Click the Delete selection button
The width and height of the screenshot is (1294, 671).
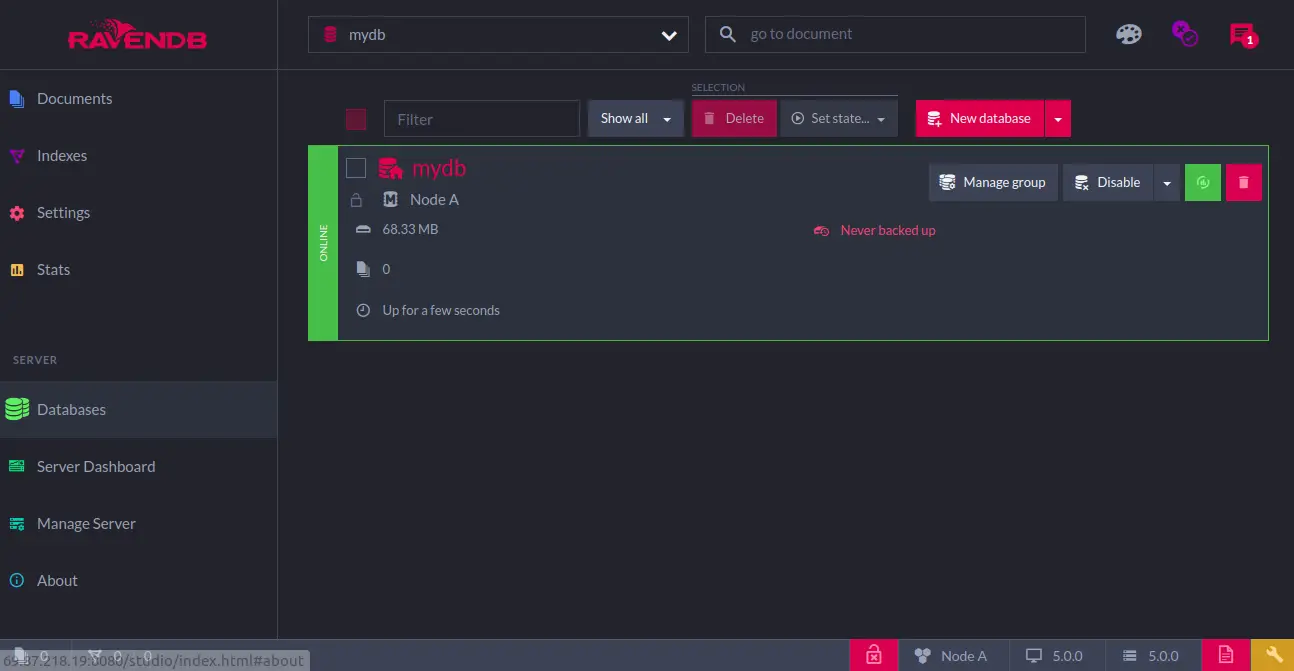(x=734, y=118)
